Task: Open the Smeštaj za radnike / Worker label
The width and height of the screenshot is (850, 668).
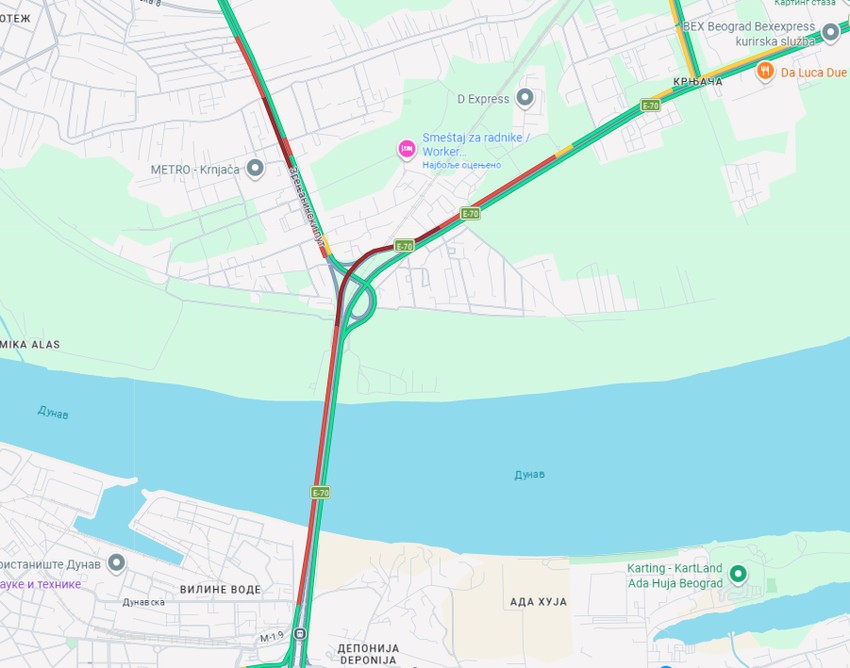Action: coord(475,144)
